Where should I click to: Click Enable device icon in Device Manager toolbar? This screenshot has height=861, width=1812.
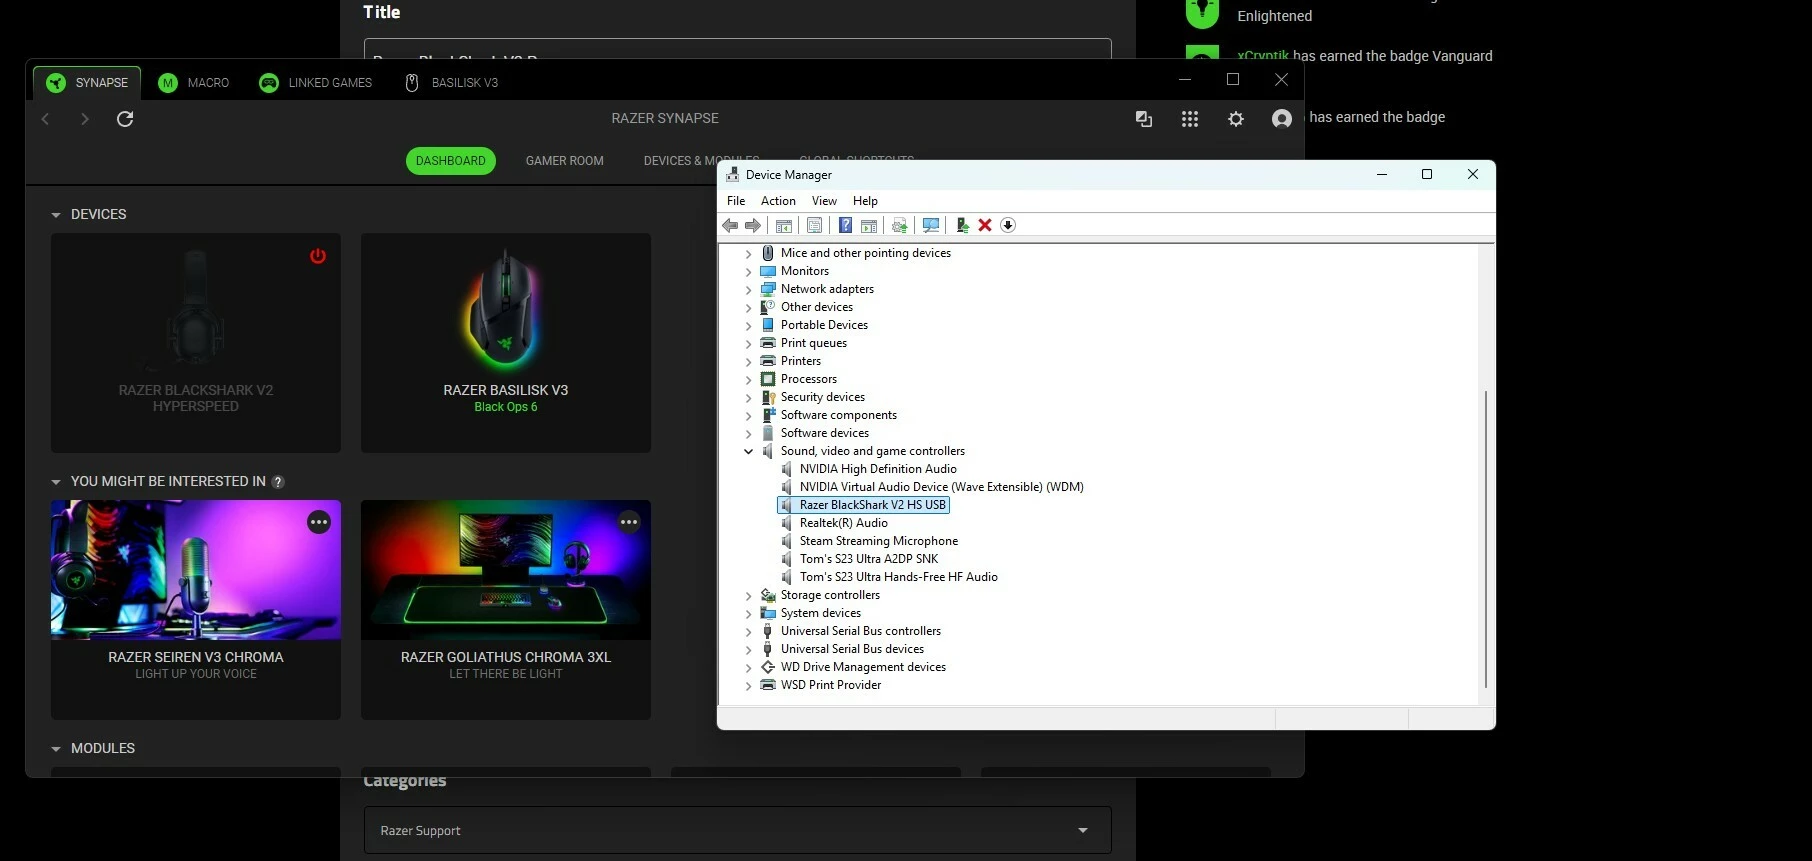962,225
